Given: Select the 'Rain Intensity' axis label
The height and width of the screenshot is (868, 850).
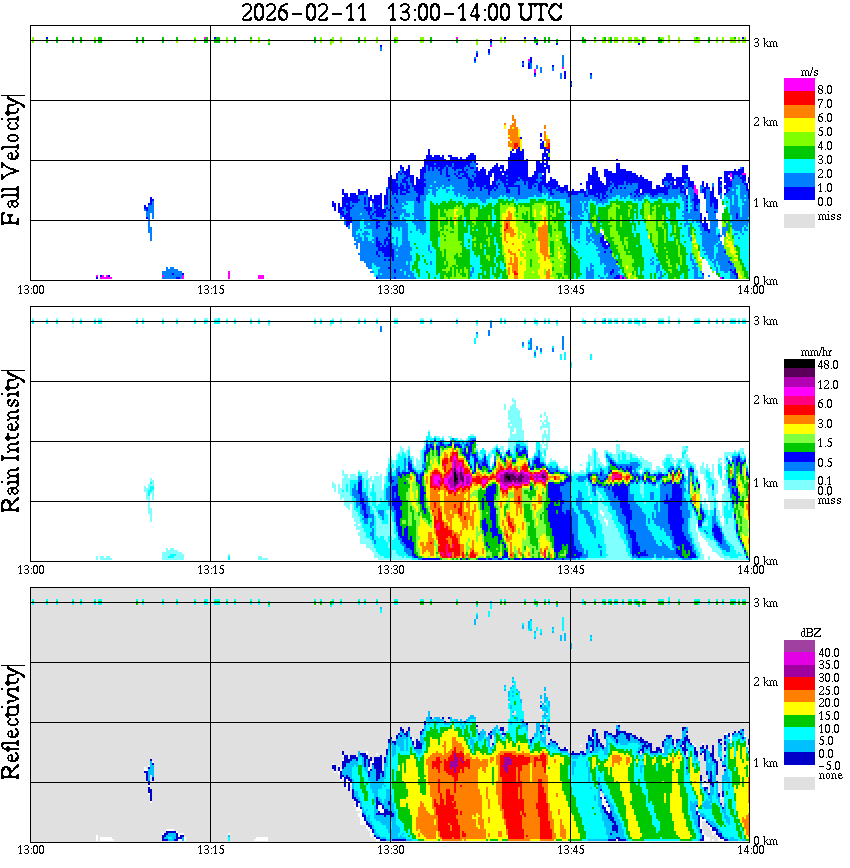Looking at the screenshot, I should [x=11, y=442].
